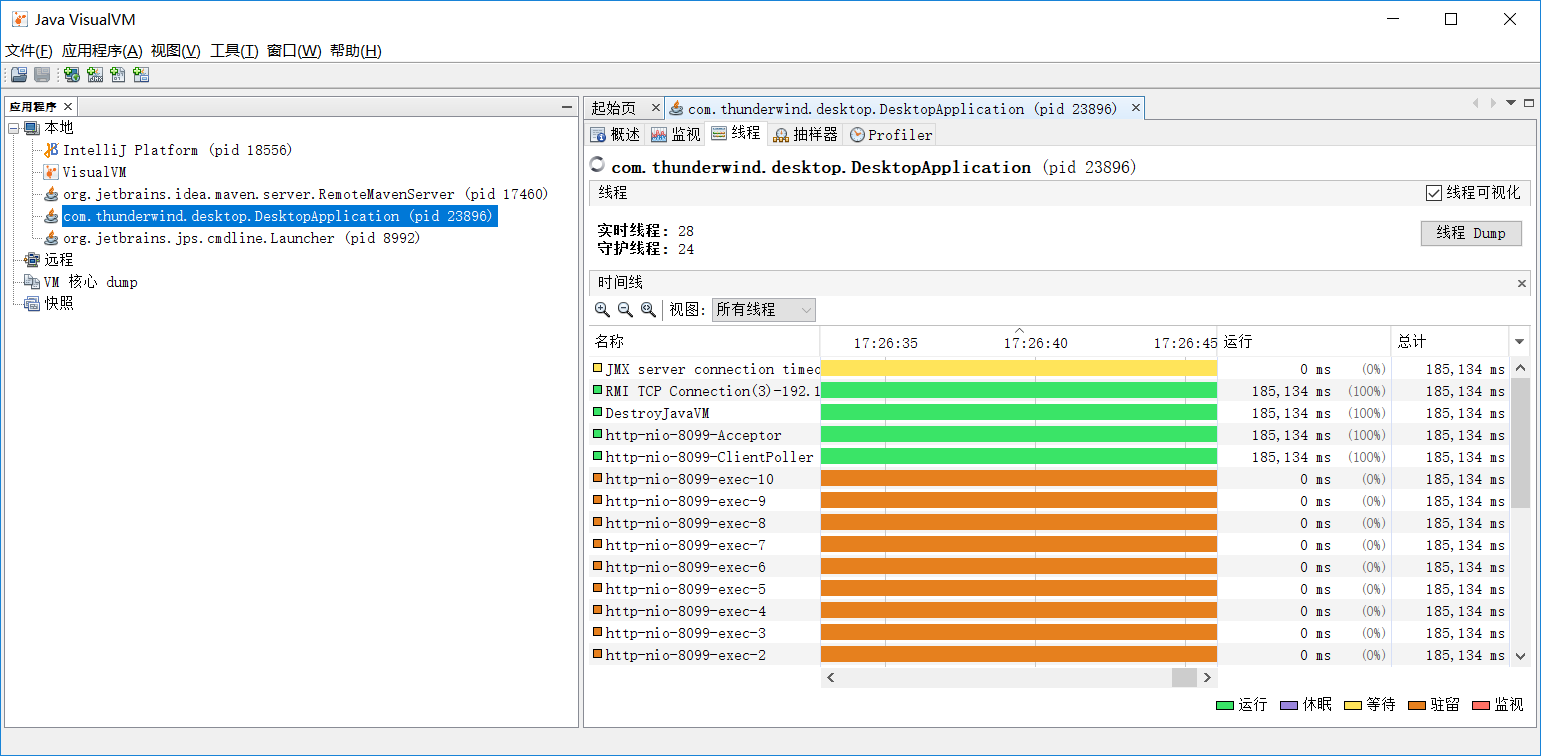The height and width of the screenshot is (756, 1541).
Task: Close the DesktopApplication tab
Action: pos(1136,108)
